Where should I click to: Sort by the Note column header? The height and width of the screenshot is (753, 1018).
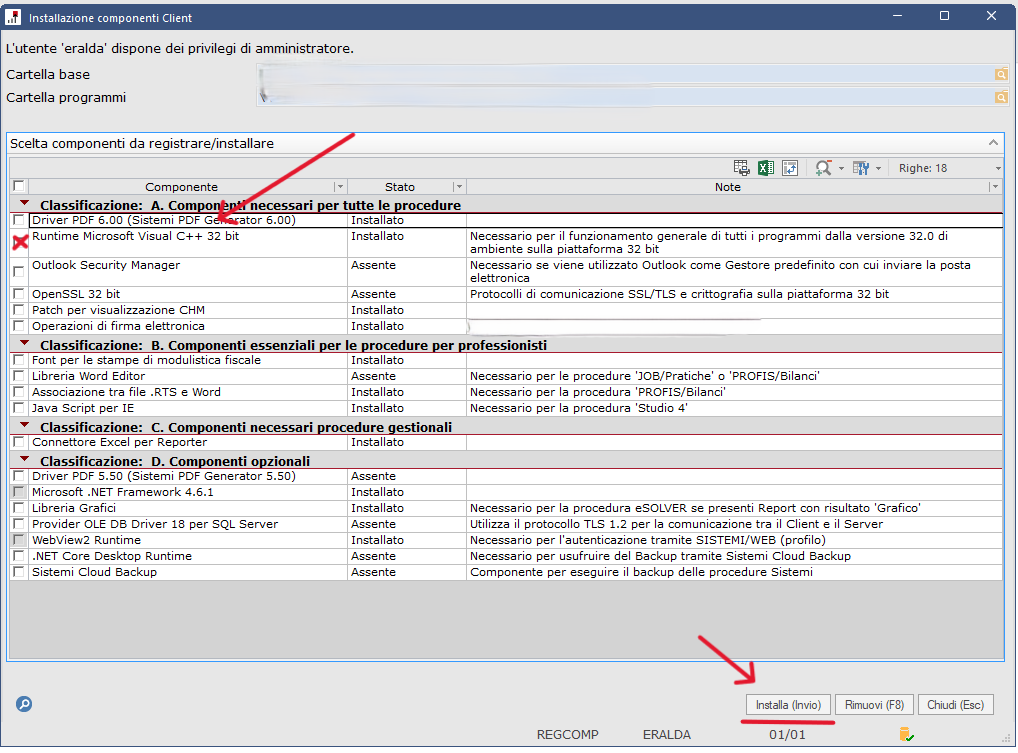tap(728, 187)
